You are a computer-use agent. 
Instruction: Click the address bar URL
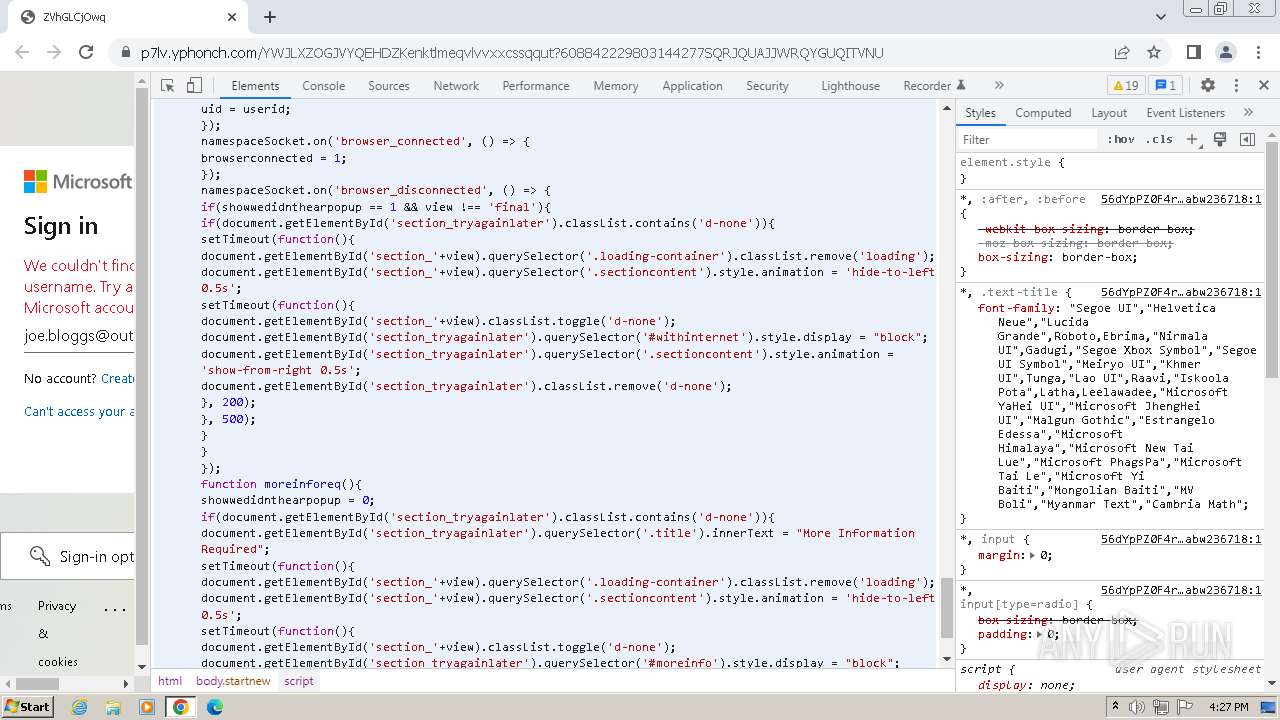tap(512, 53)
